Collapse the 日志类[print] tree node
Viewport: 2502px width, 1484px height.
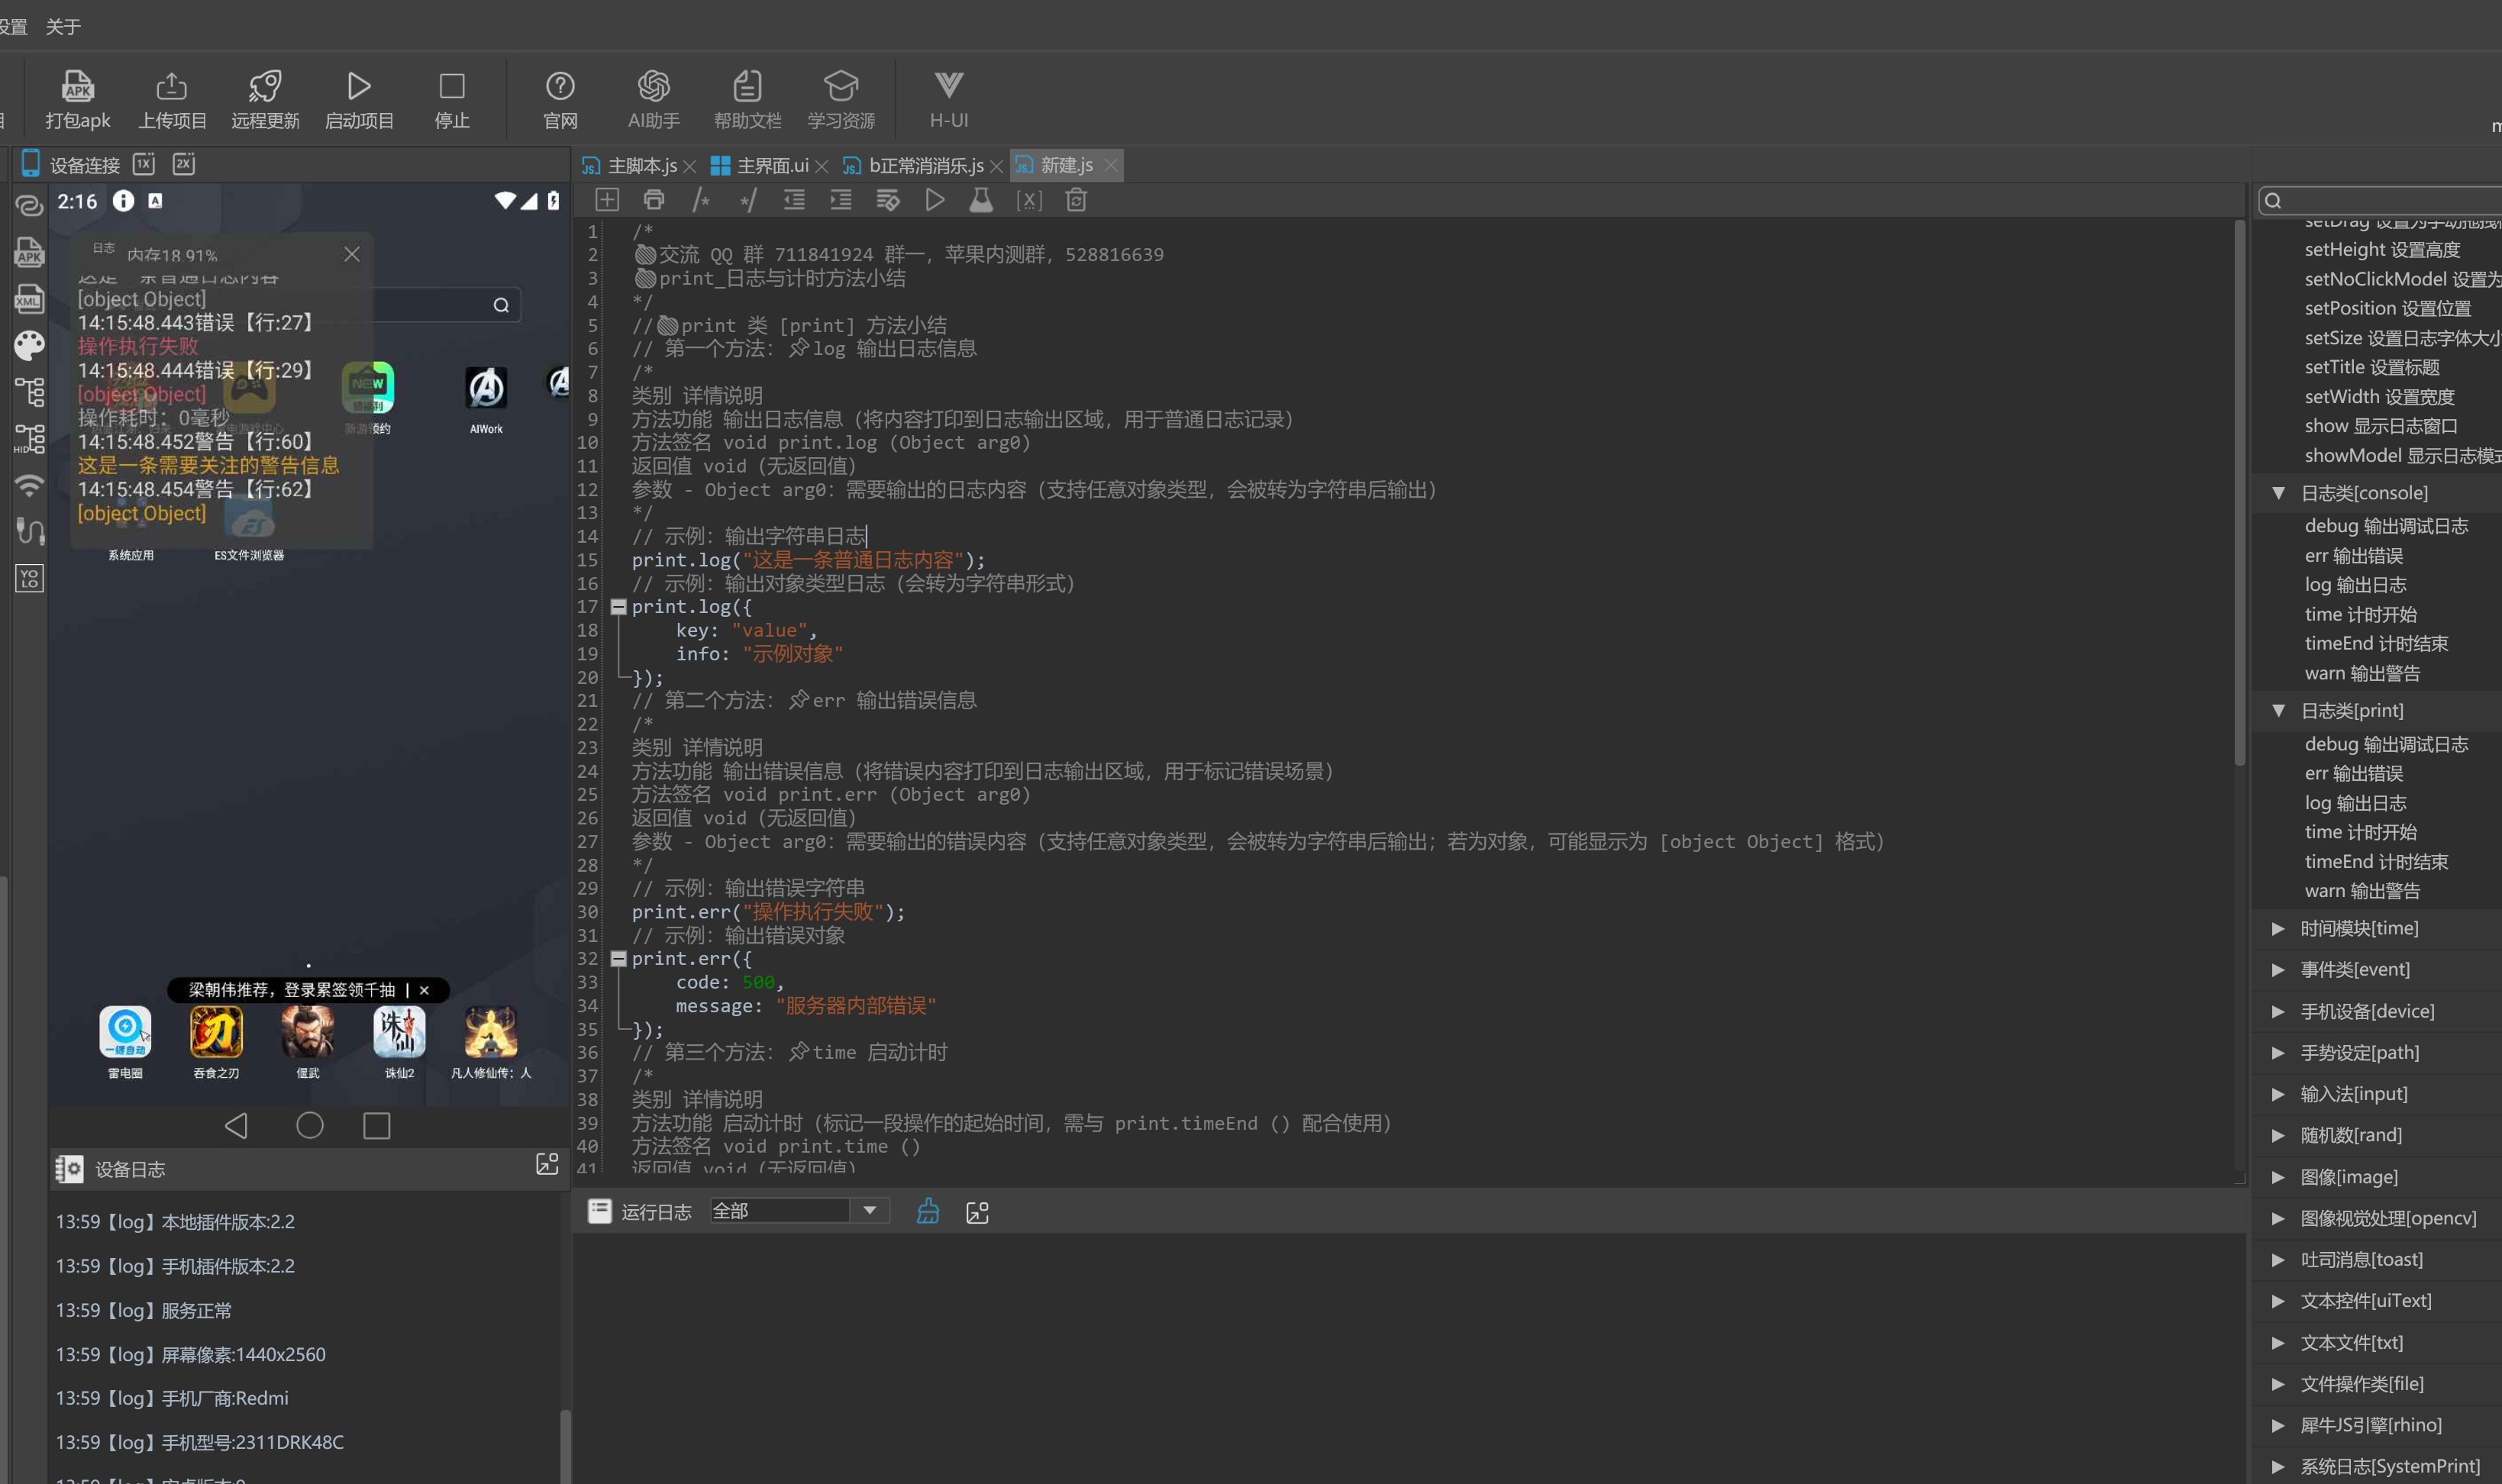tap(2278, 711)
